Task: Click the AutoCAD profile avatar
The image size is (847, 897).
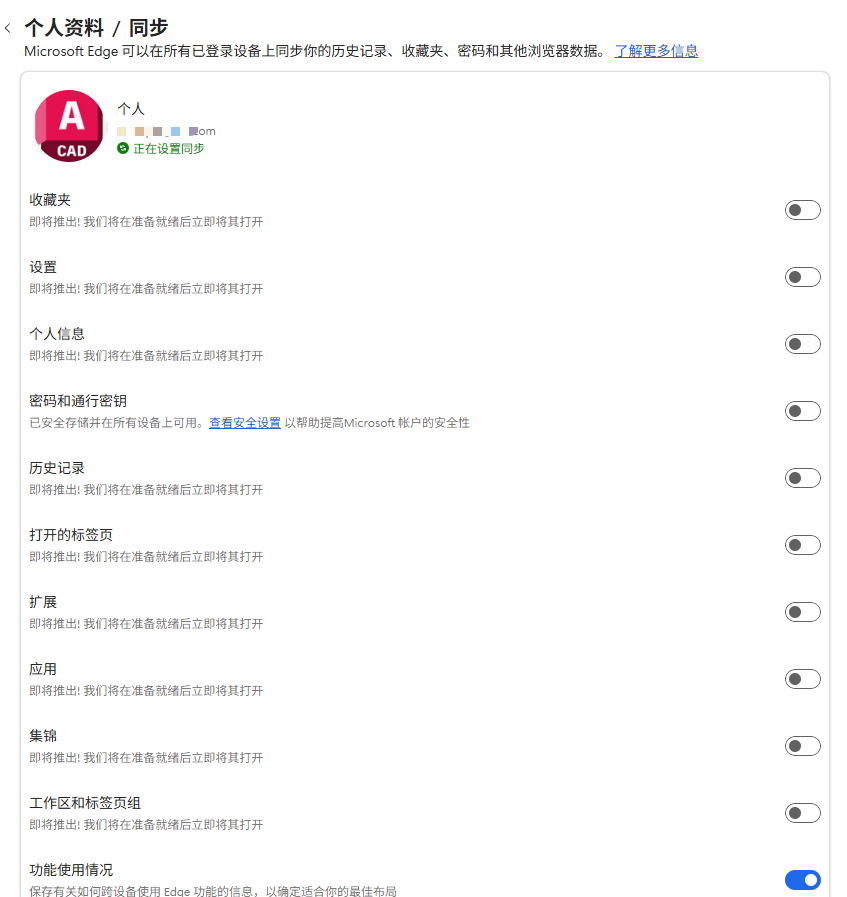Action: (x=68, y=126)
